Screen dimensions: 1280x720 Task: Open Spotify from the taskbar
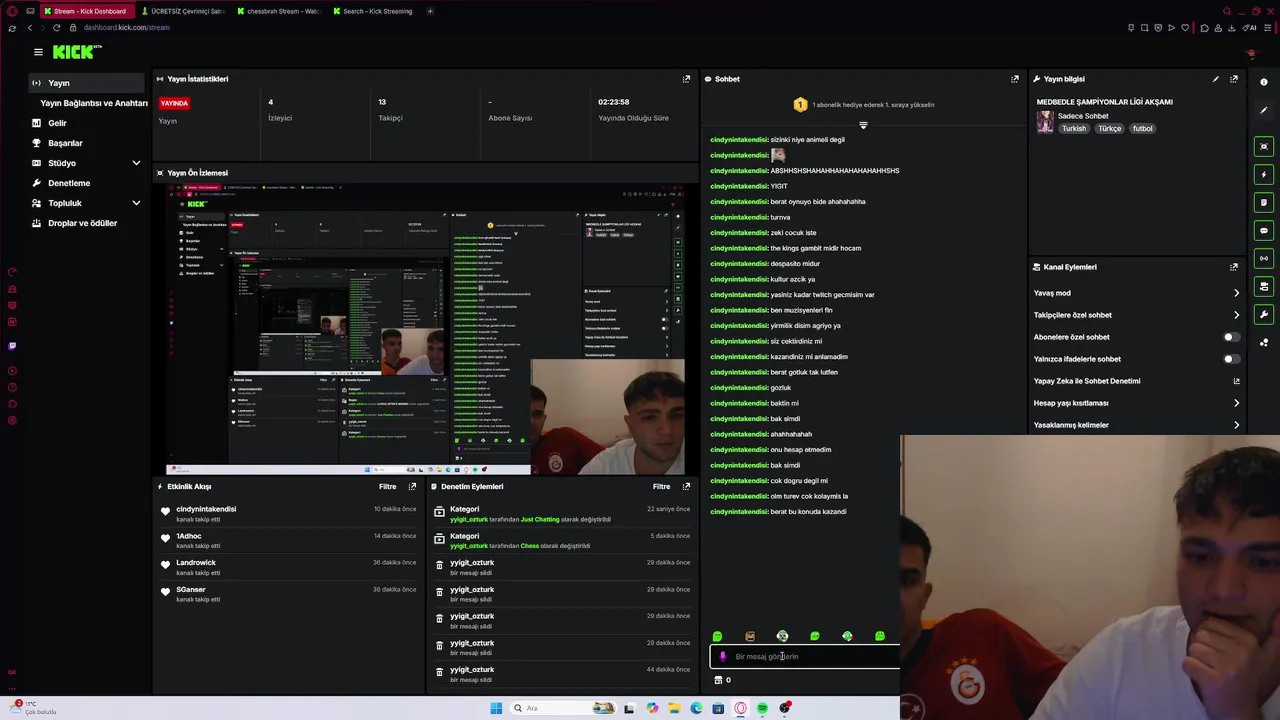pos(762,708)
